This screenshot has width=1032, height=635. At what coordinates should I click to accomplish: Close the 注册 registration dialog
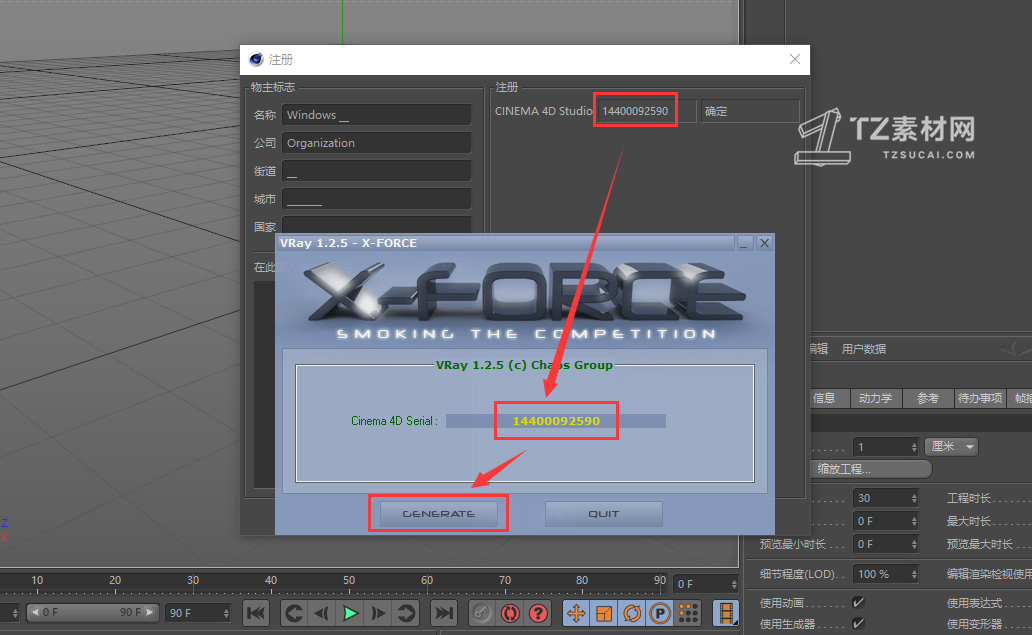coord(794,59)
